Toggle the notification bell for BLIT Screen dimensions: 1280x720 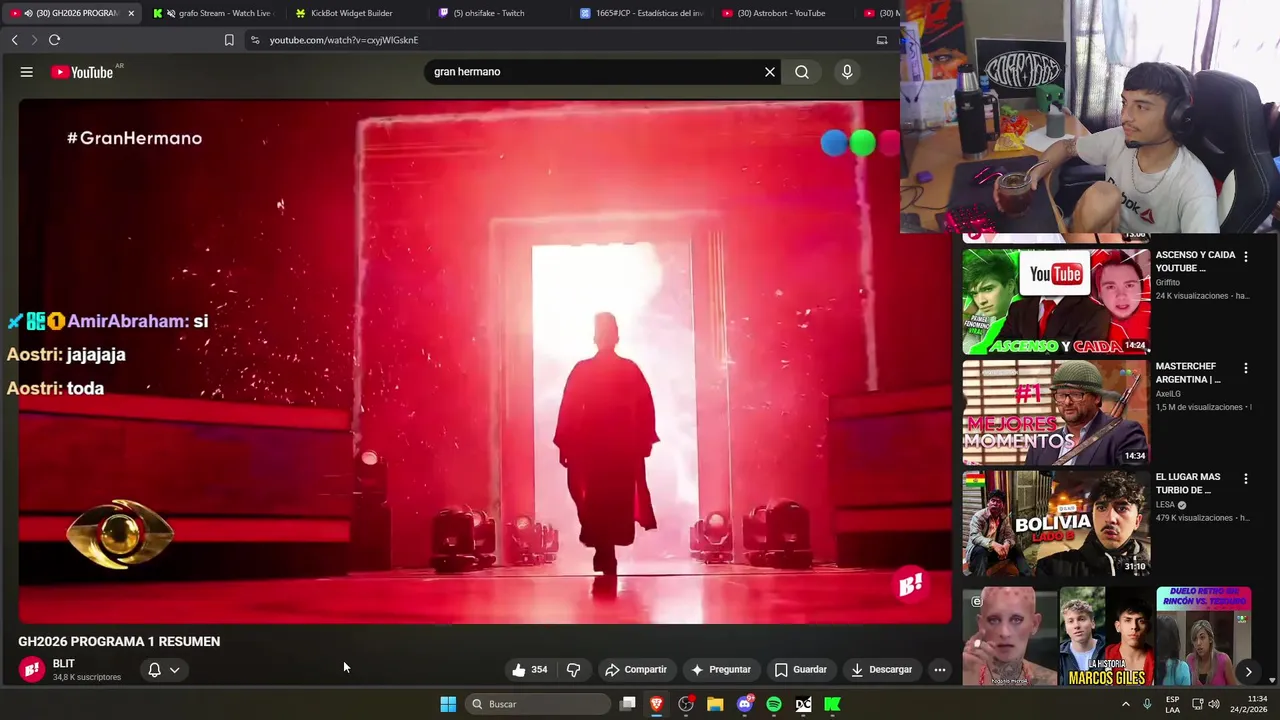click(154, 670)
